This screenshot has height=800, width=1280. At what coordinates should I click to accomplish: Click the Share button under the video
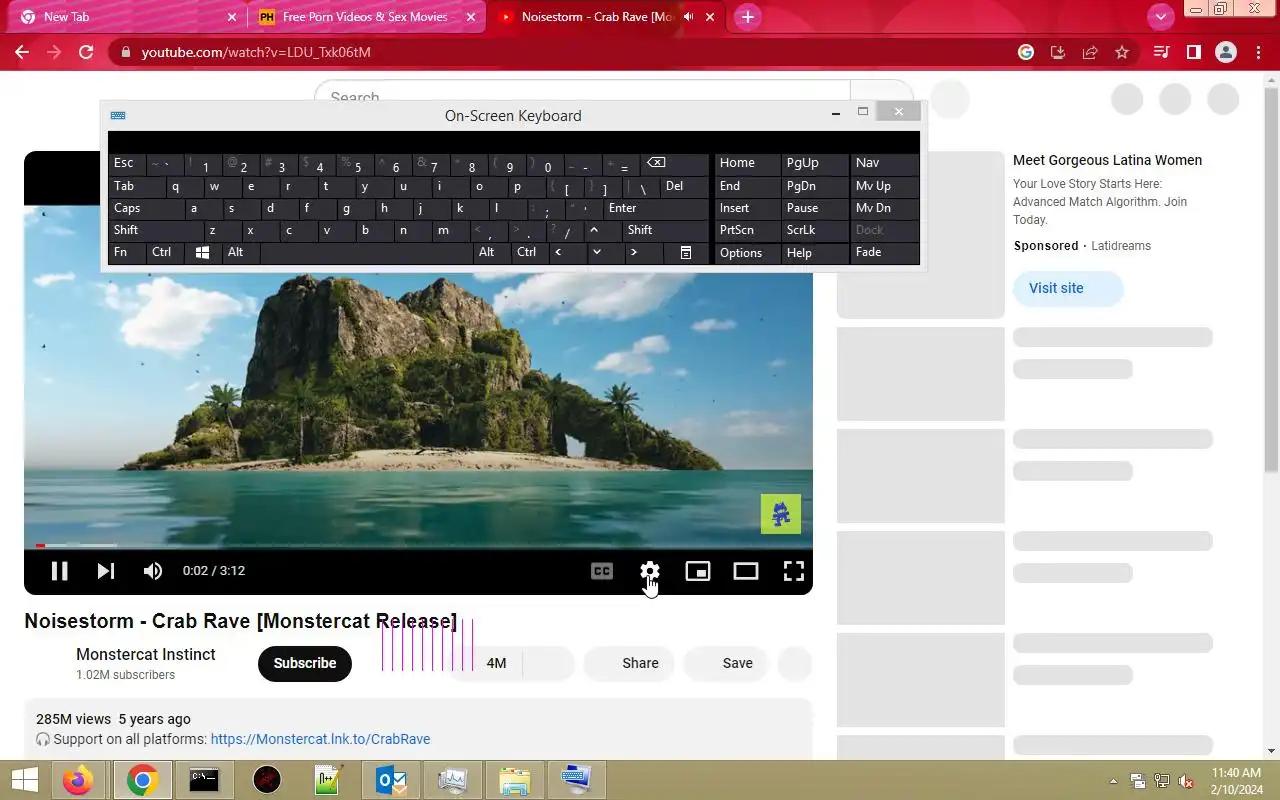coord(629,663)
